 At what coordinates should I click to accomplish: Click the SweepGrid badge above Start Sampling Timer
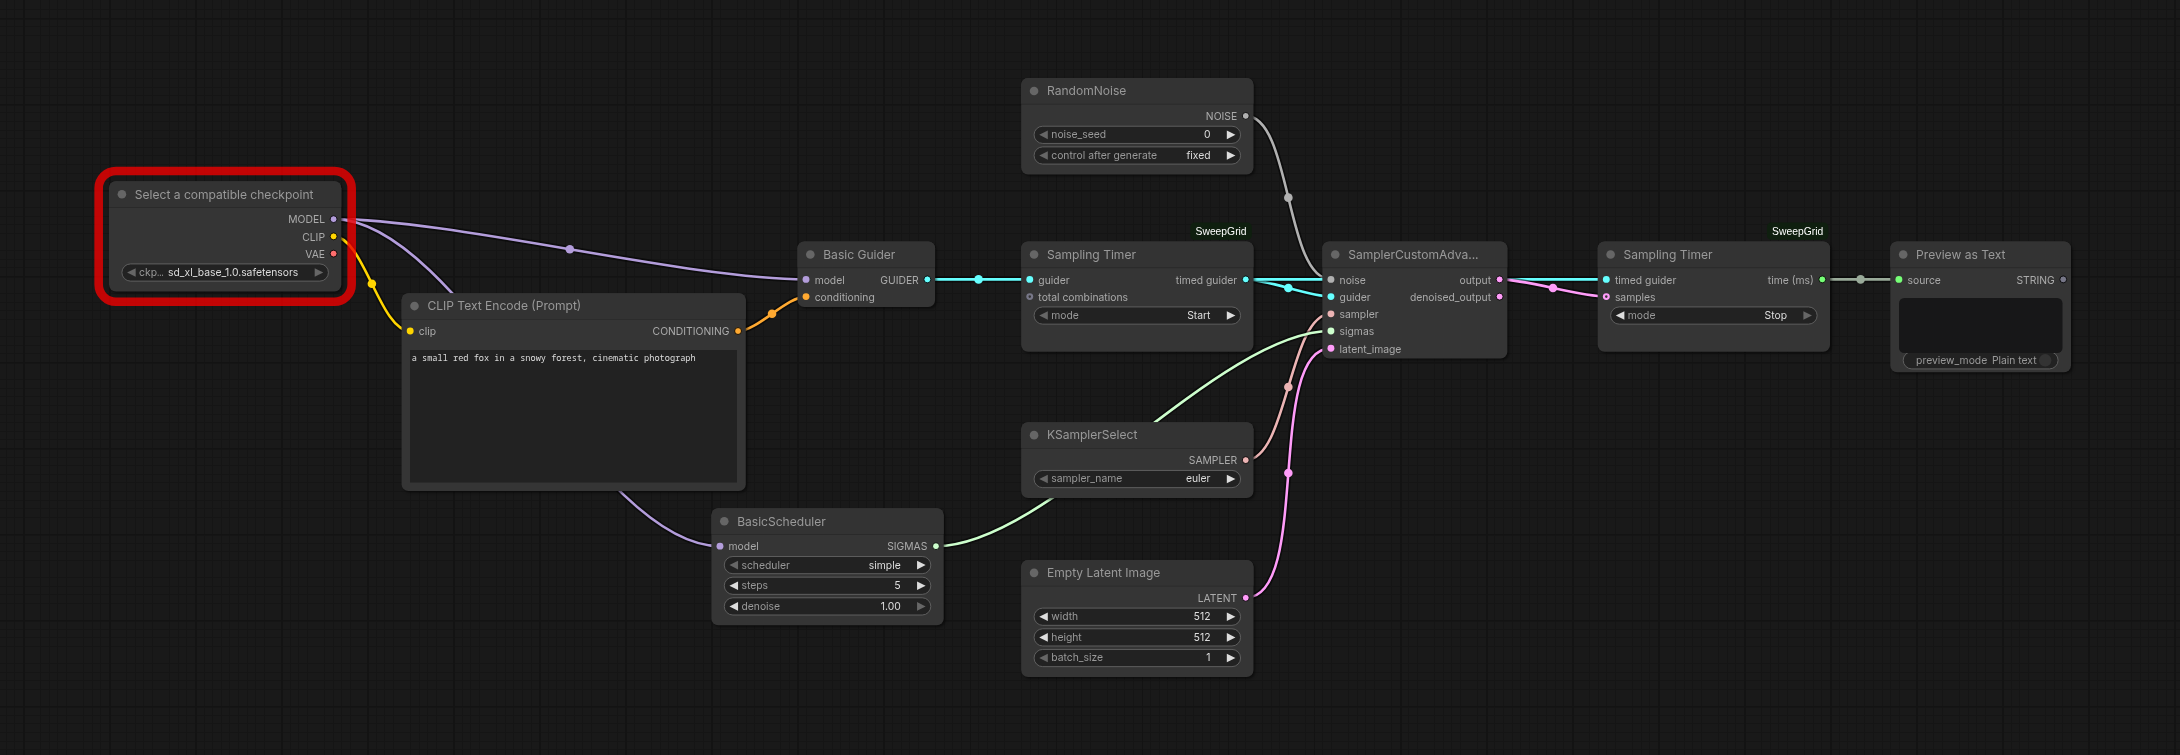point(1221,231)
